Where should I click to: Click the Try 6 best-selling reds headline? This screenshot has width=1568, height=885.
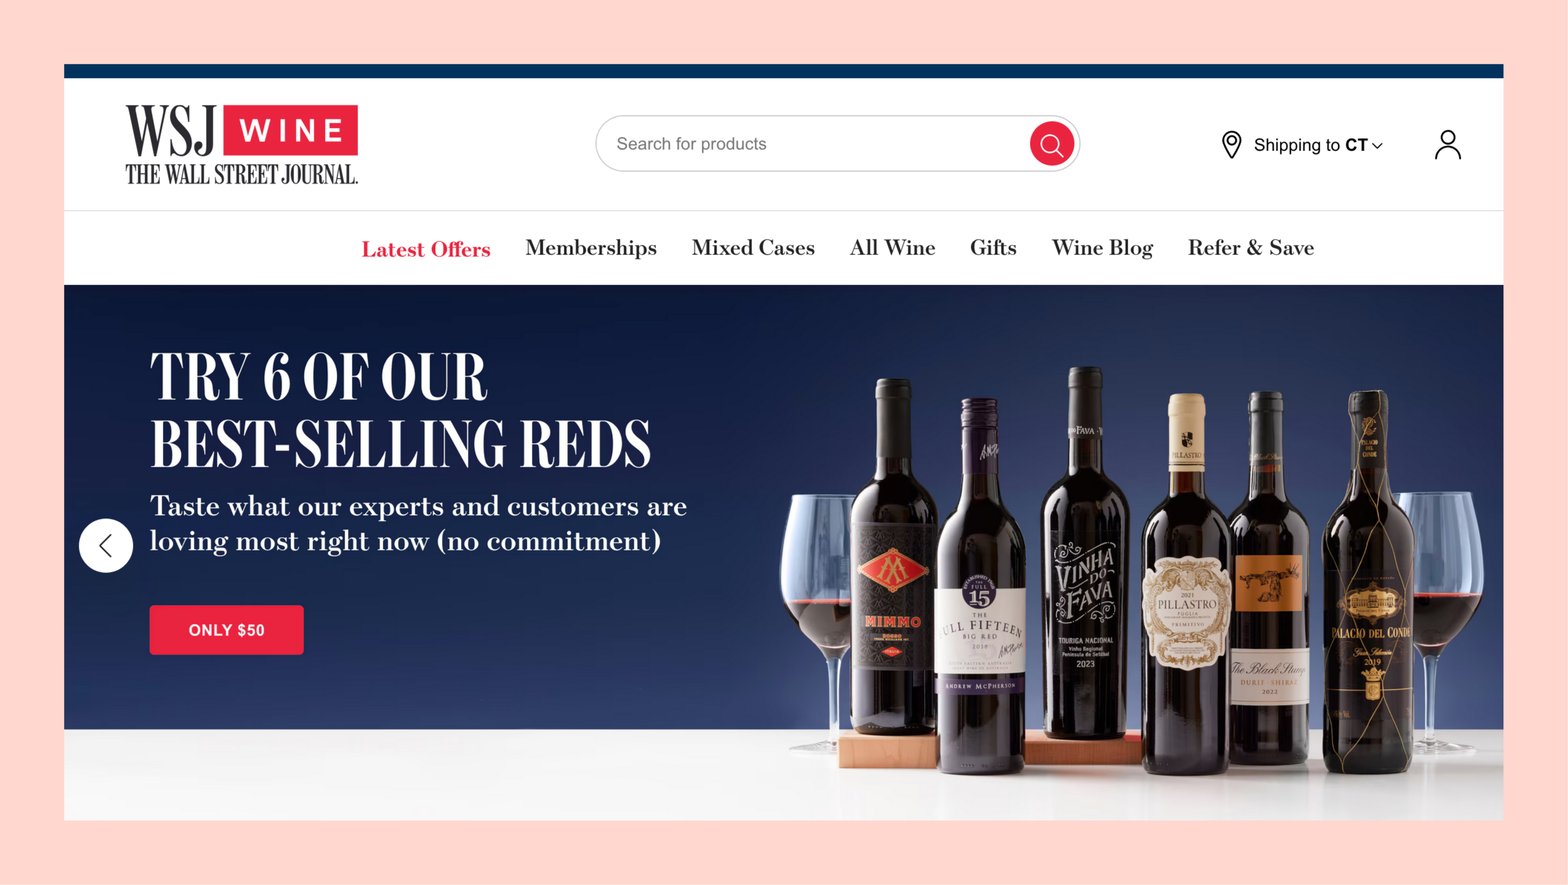coord(400,410)
